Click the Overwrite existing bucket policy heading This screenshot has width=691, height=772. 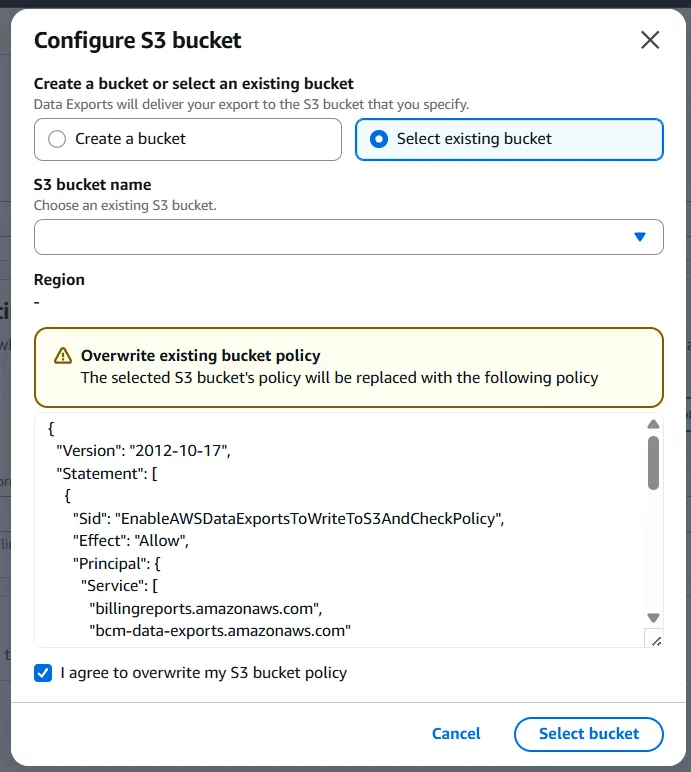pyautogui.click(x=200, y=356)
